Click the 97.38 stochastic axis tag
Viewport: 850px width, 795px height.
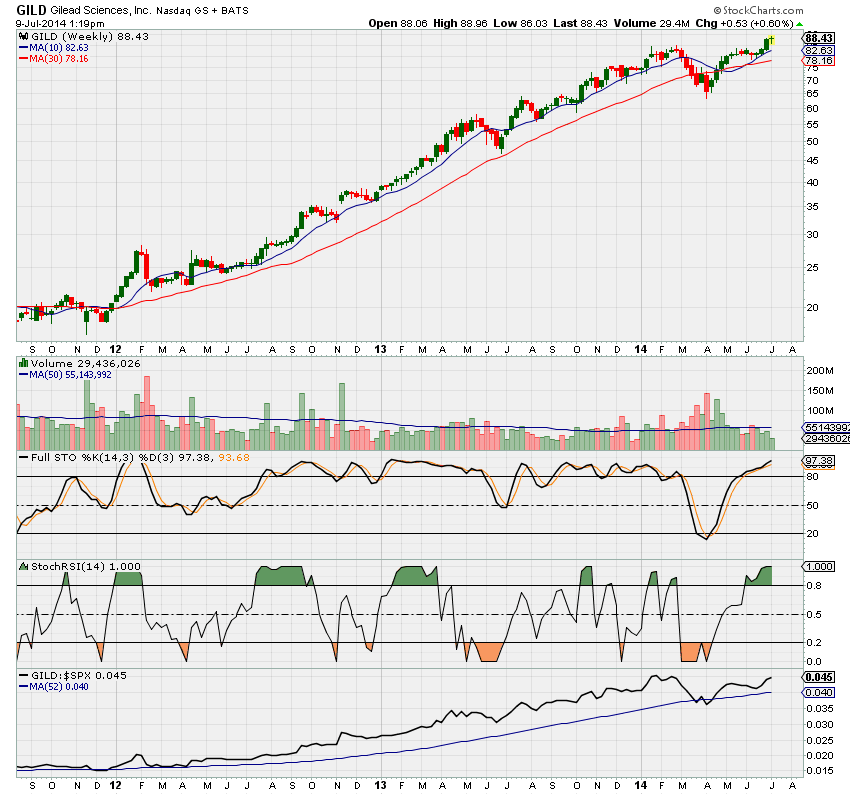click(819, 461)
